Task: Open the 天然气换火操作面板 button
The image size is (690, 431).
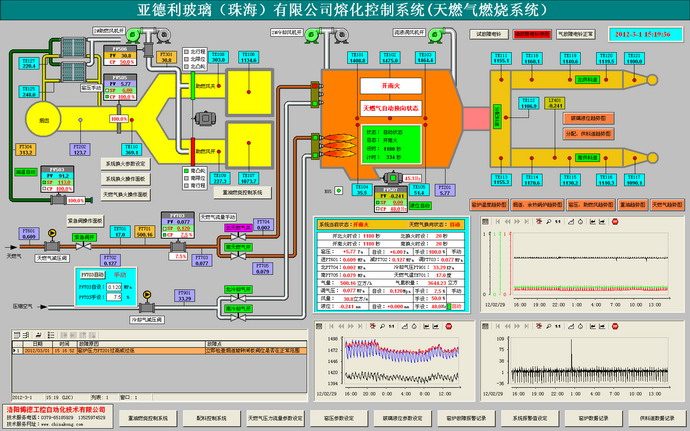Action: click(125, 194)
